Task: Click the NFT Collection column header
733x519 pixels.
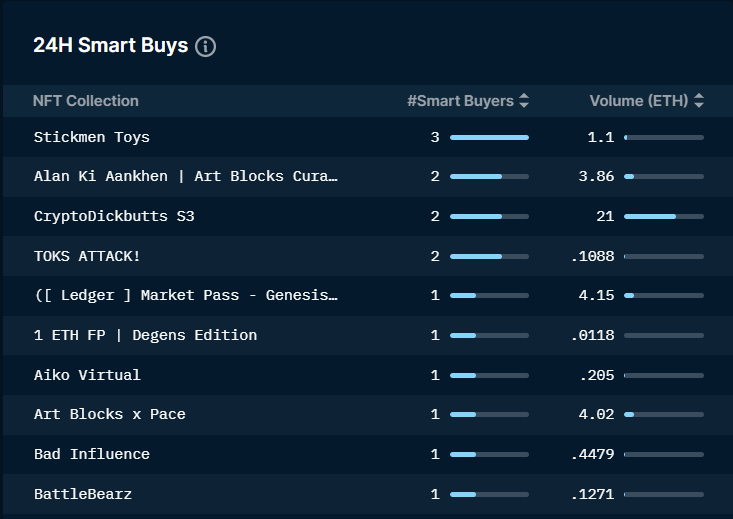Action: (86, 101)
